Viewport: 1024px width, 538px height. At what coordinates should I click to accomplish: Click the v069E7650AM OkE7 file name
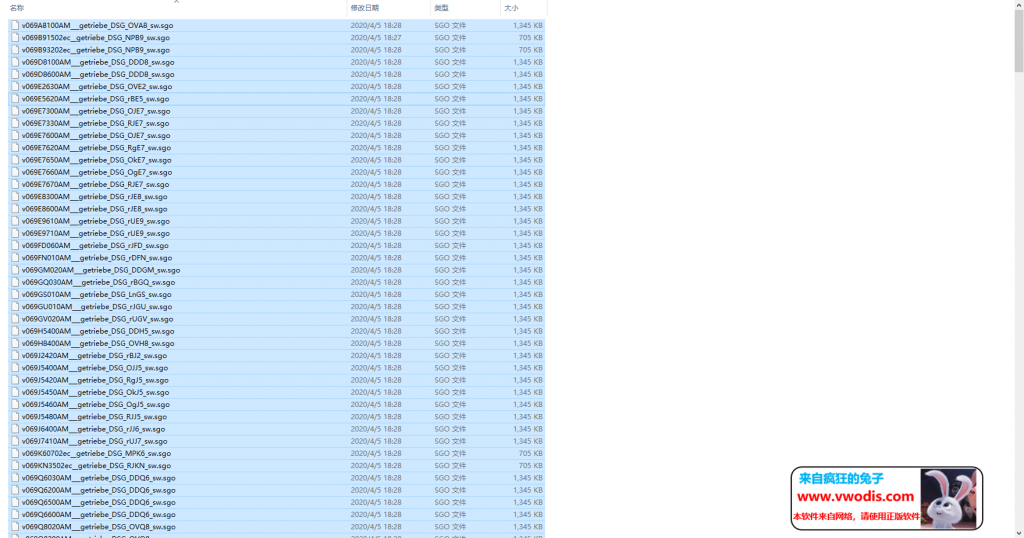(x=96, y=160)
